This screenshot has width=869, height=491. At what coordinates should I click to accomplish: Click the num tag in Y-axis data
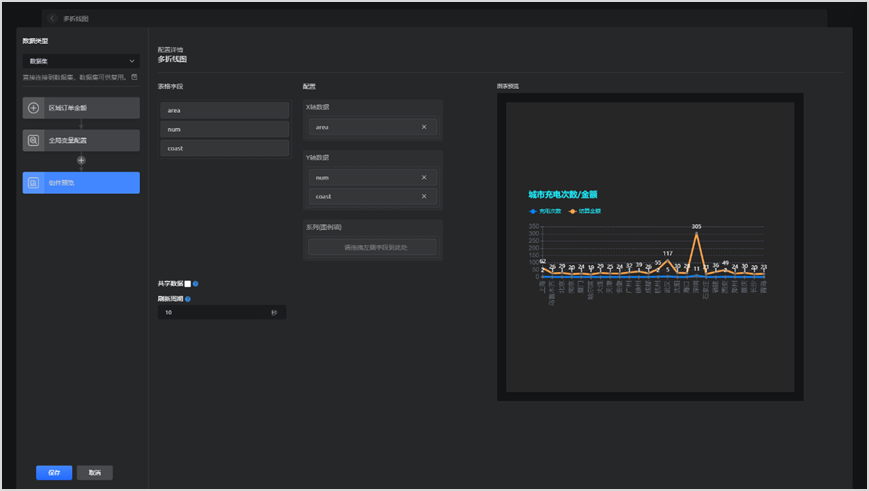point(372,177)
